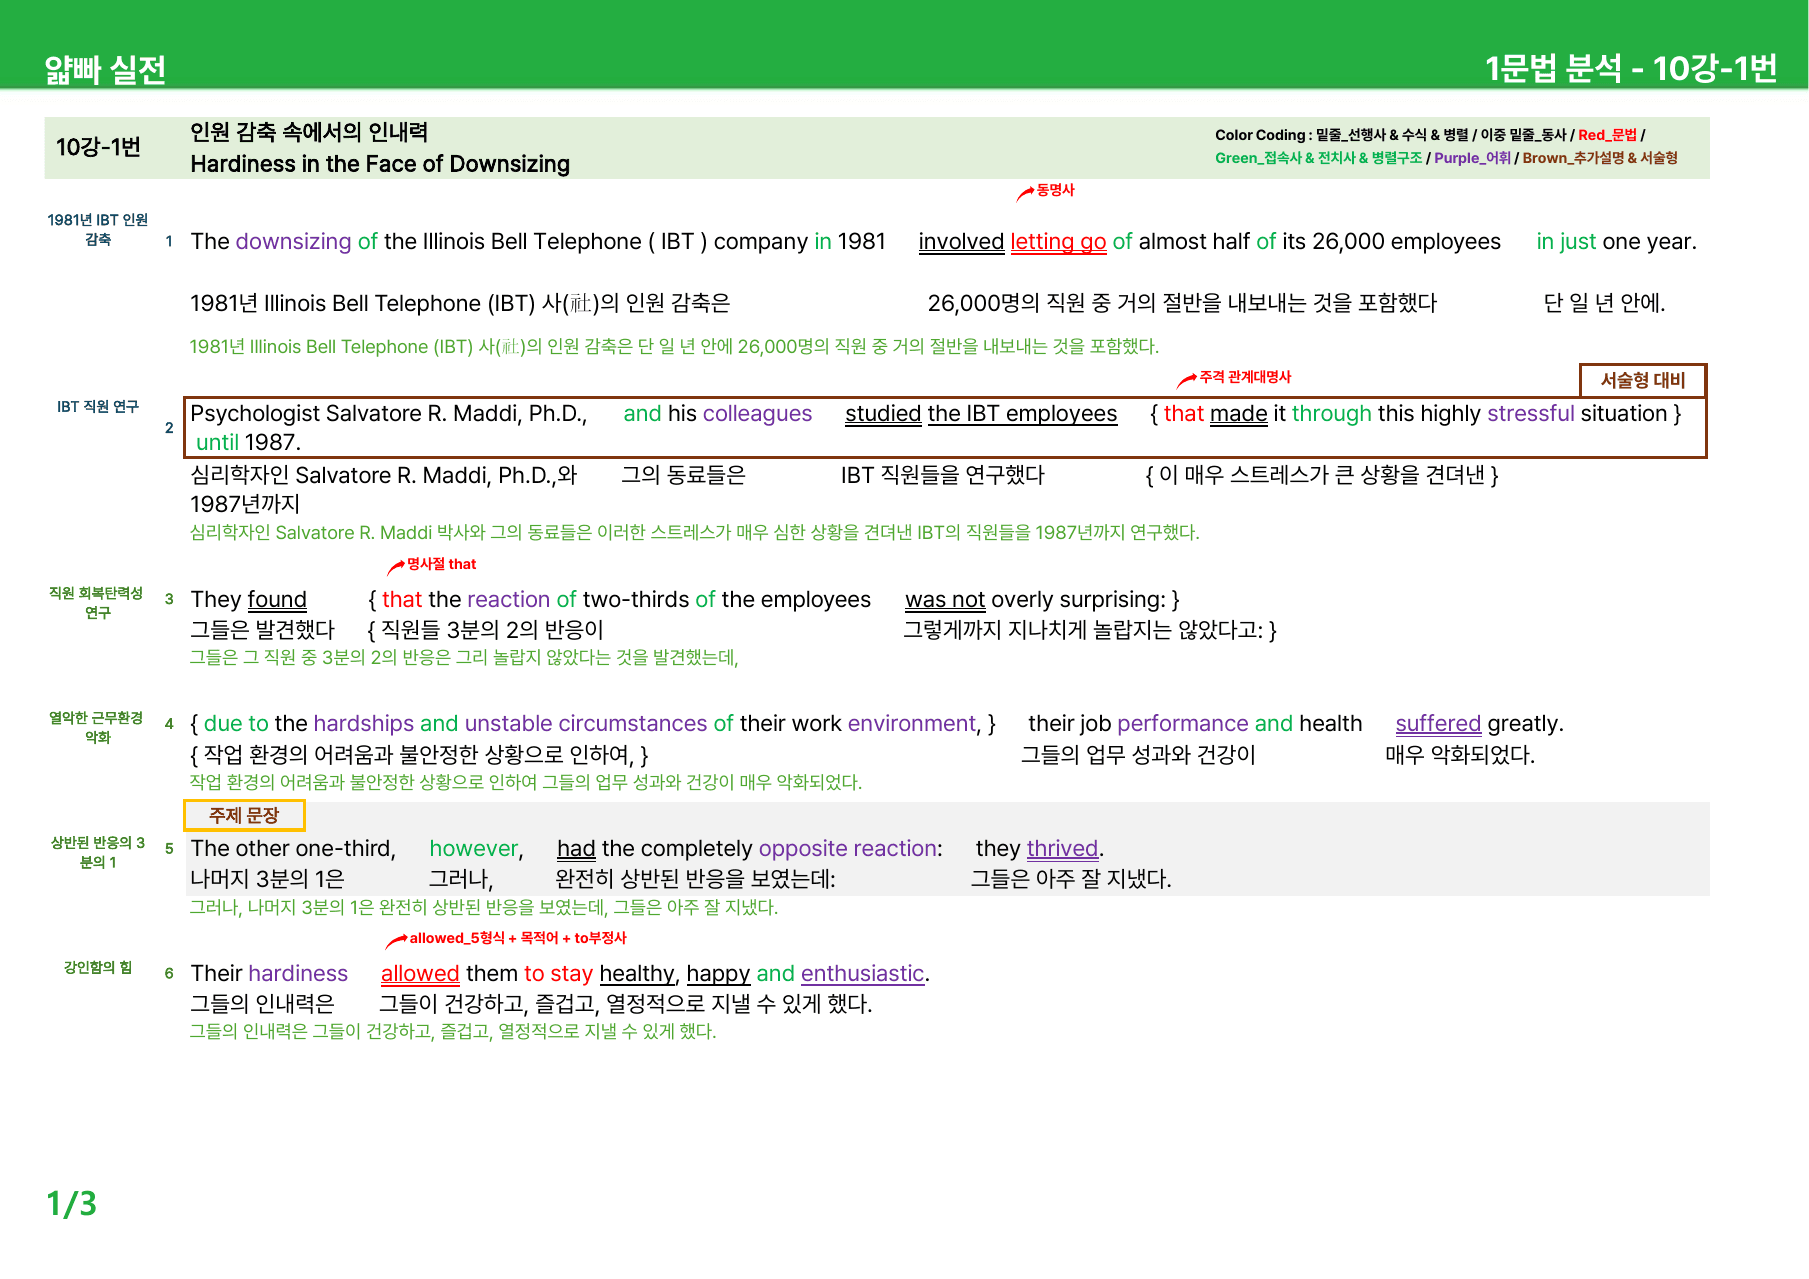Click the sidebar note 1981년 IBT 인원 감축
Image resolution: width=1809 pixels, height=1279 pixels.
click(x=98, y=230)
